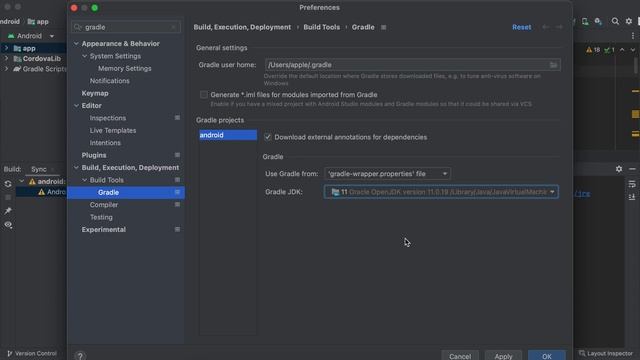Switch to the Sync tab in Build panel
Viewport: 640px width, 360px height.
[39, 169]
